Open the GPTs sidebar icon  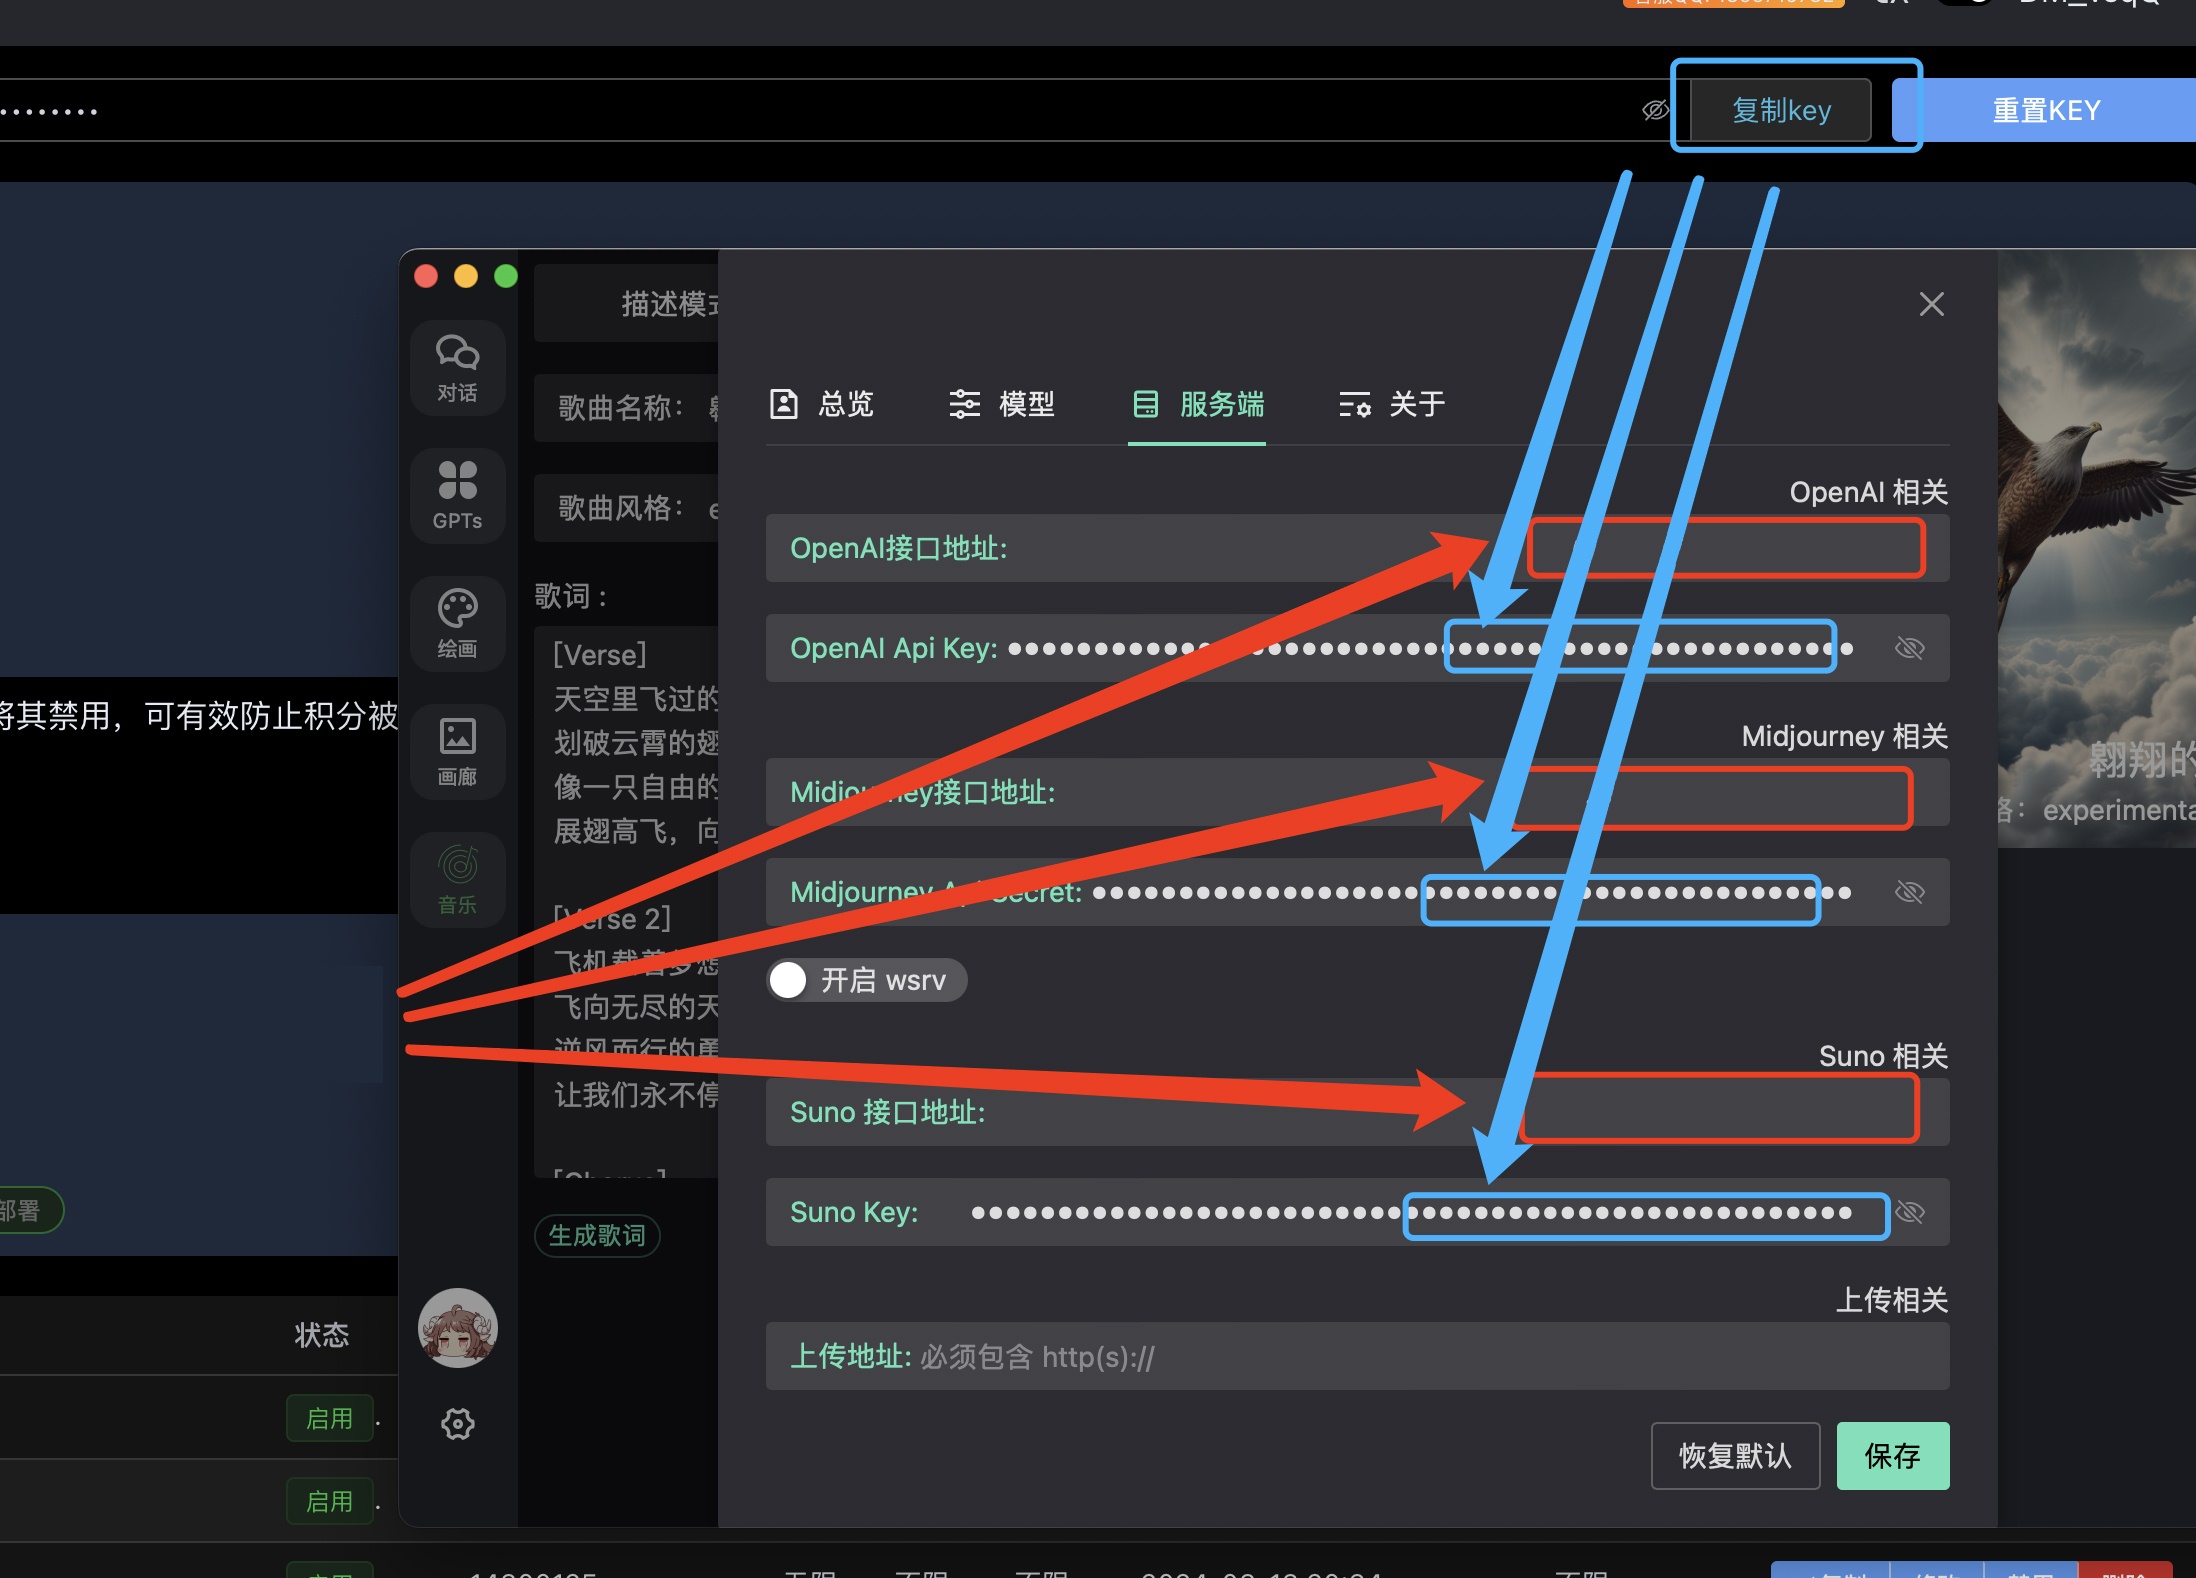(457, 495)
